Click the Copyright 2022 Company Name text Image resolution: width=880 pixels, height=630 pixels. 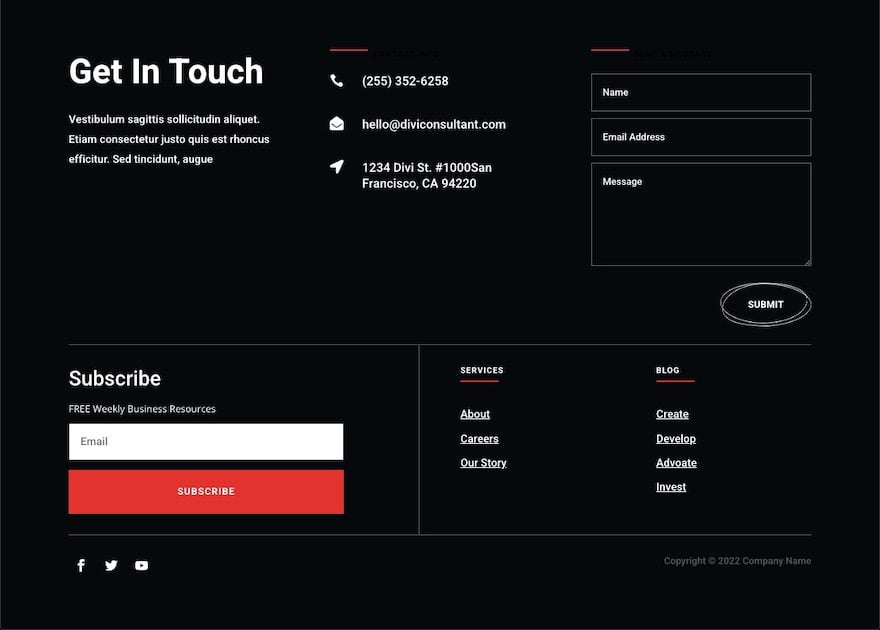pyautogui.click(x=737, y=560)
